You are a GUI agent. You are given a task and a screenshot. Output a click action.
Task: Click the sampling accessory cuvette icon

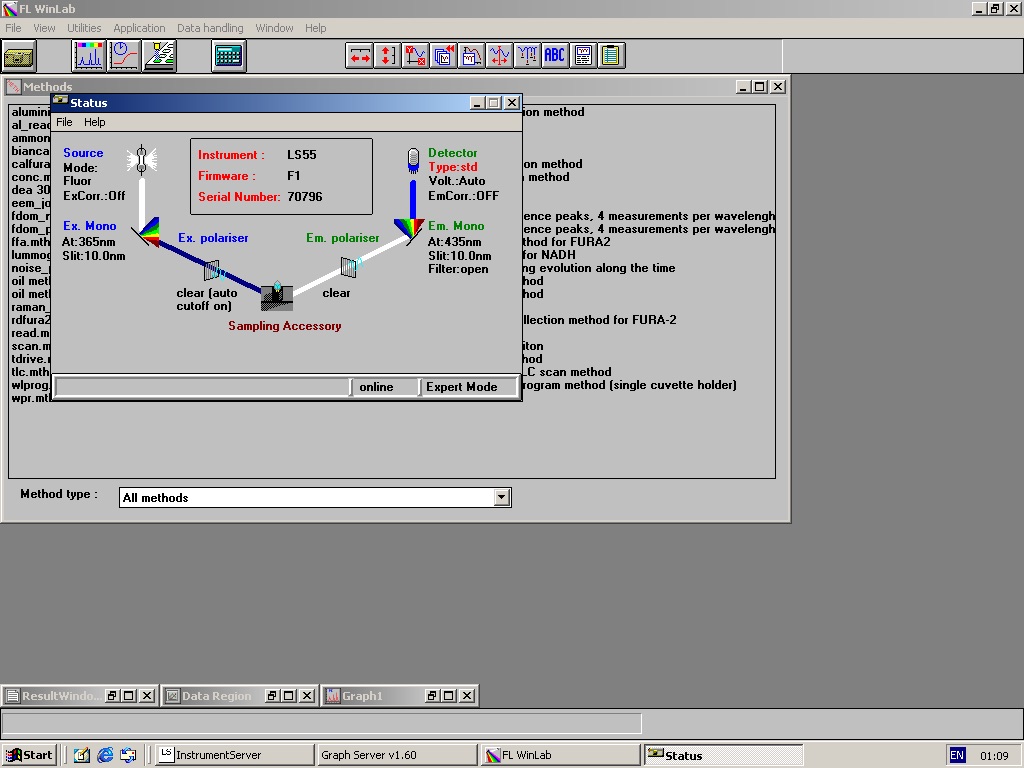click(277, 297)
